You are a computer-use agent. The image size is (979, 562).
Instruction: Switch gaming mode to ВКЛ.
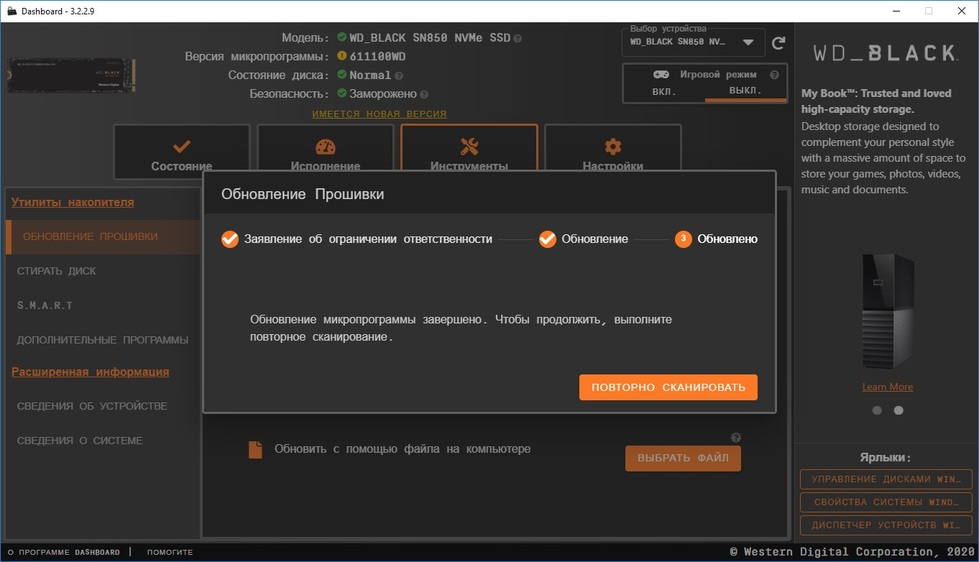[664, 91]
